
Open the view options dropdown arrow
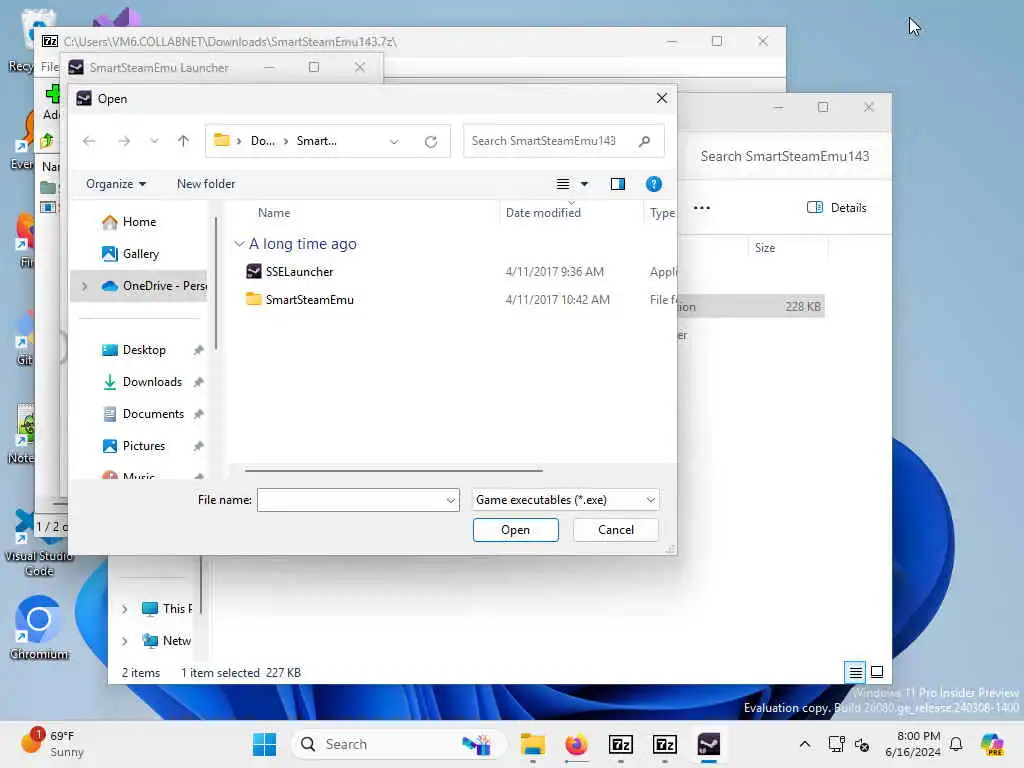coord(584,184)
